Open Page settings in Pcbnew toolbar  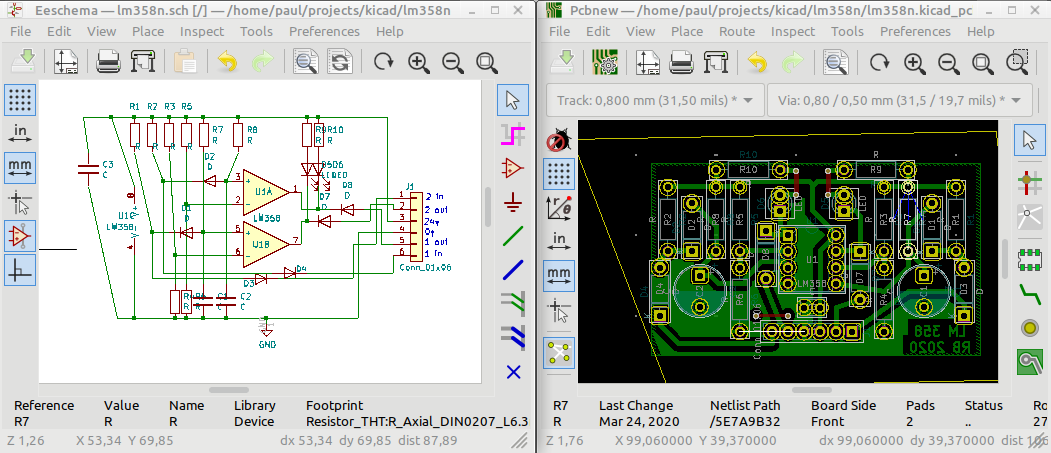click(647, 62)
